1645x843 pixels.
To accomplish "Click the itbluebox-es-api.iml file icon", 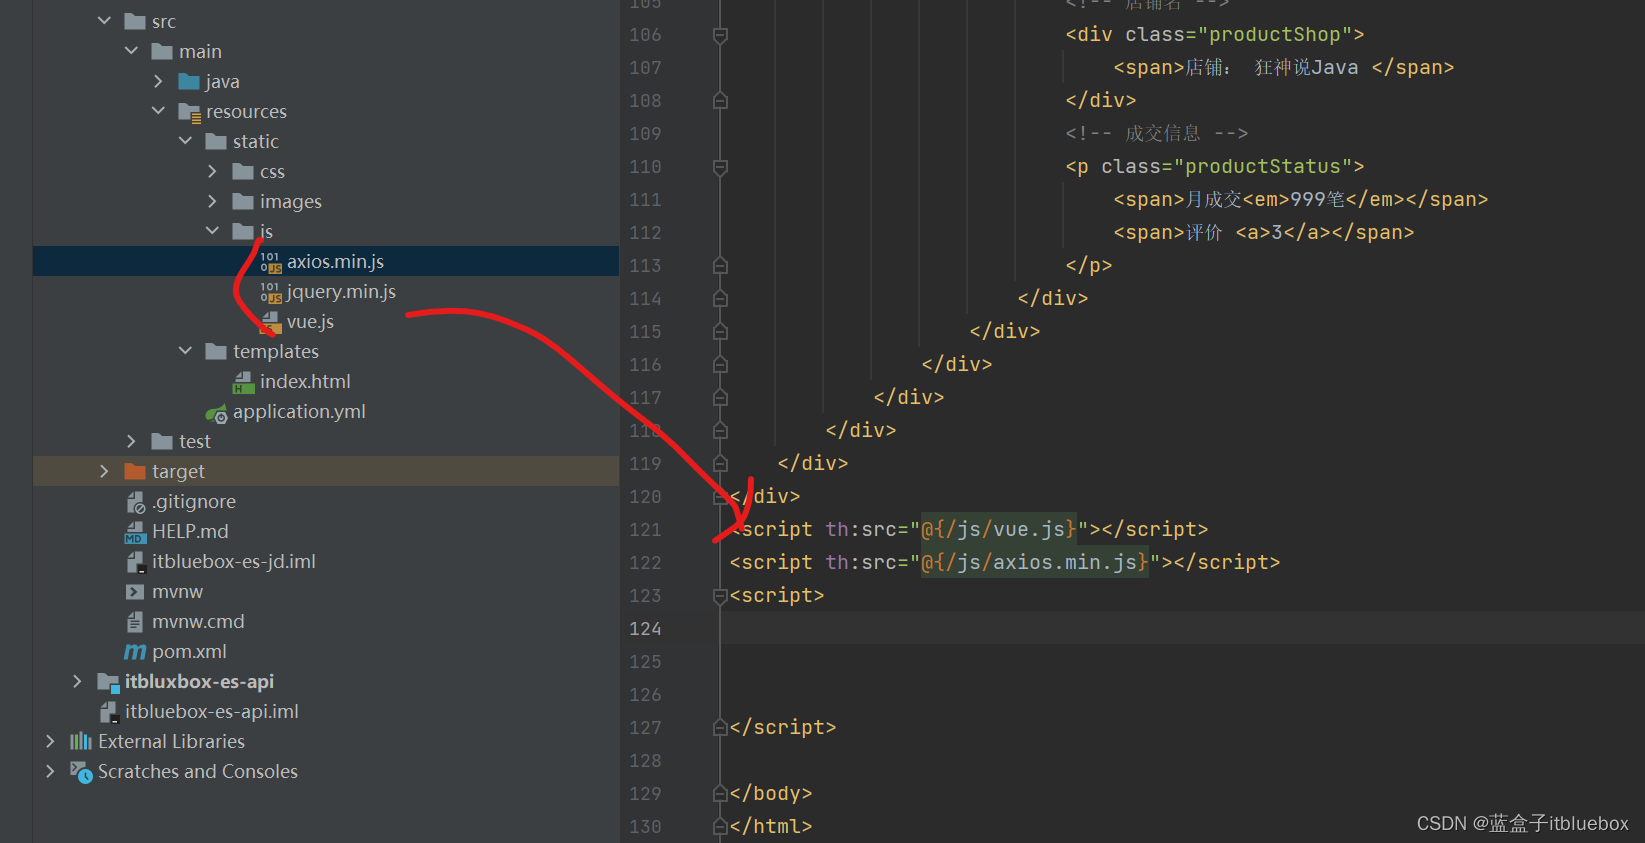I will click(108, 712).
